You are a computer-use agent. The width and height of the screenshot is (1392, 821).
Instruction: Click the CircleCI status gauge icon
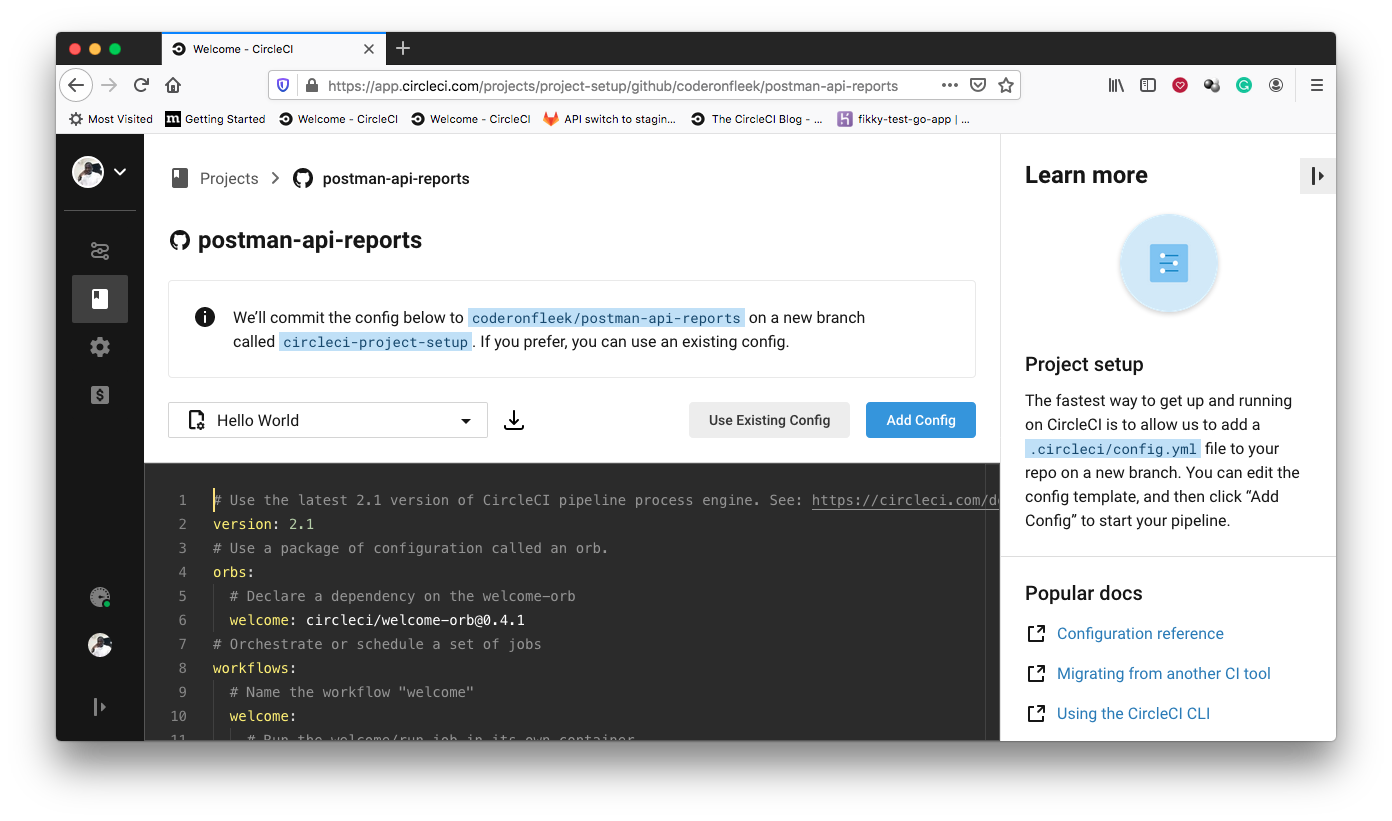pos(99,597)
